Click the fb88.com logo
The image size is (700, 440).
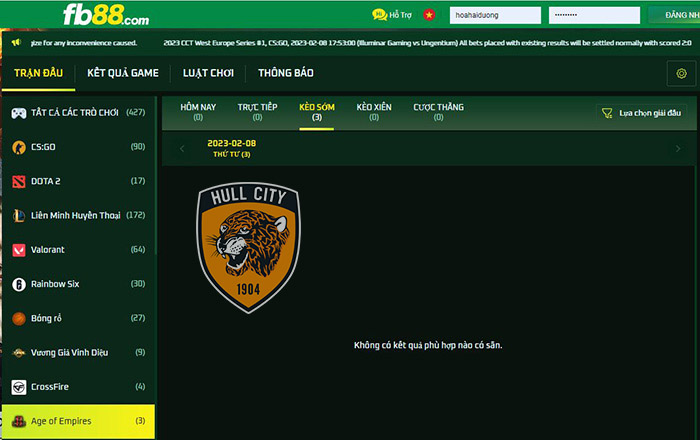pyautogui.click(x=106, y=15)
